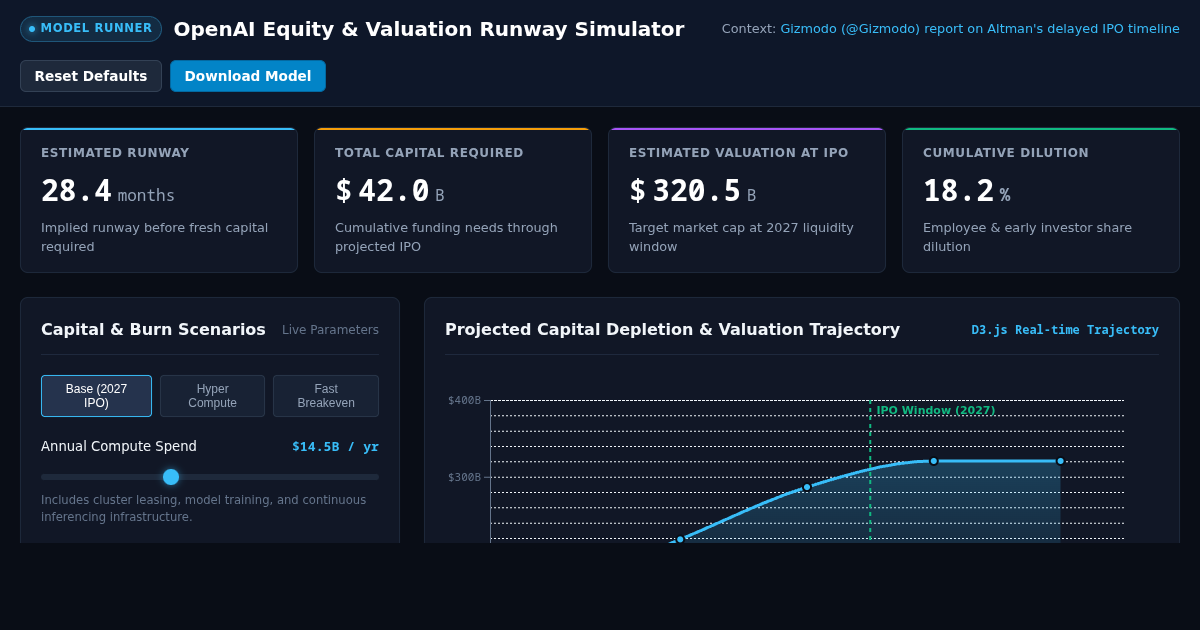Choose the Fast Breakeven scenario
This screenshot has height=630, width=1200.
326,396
